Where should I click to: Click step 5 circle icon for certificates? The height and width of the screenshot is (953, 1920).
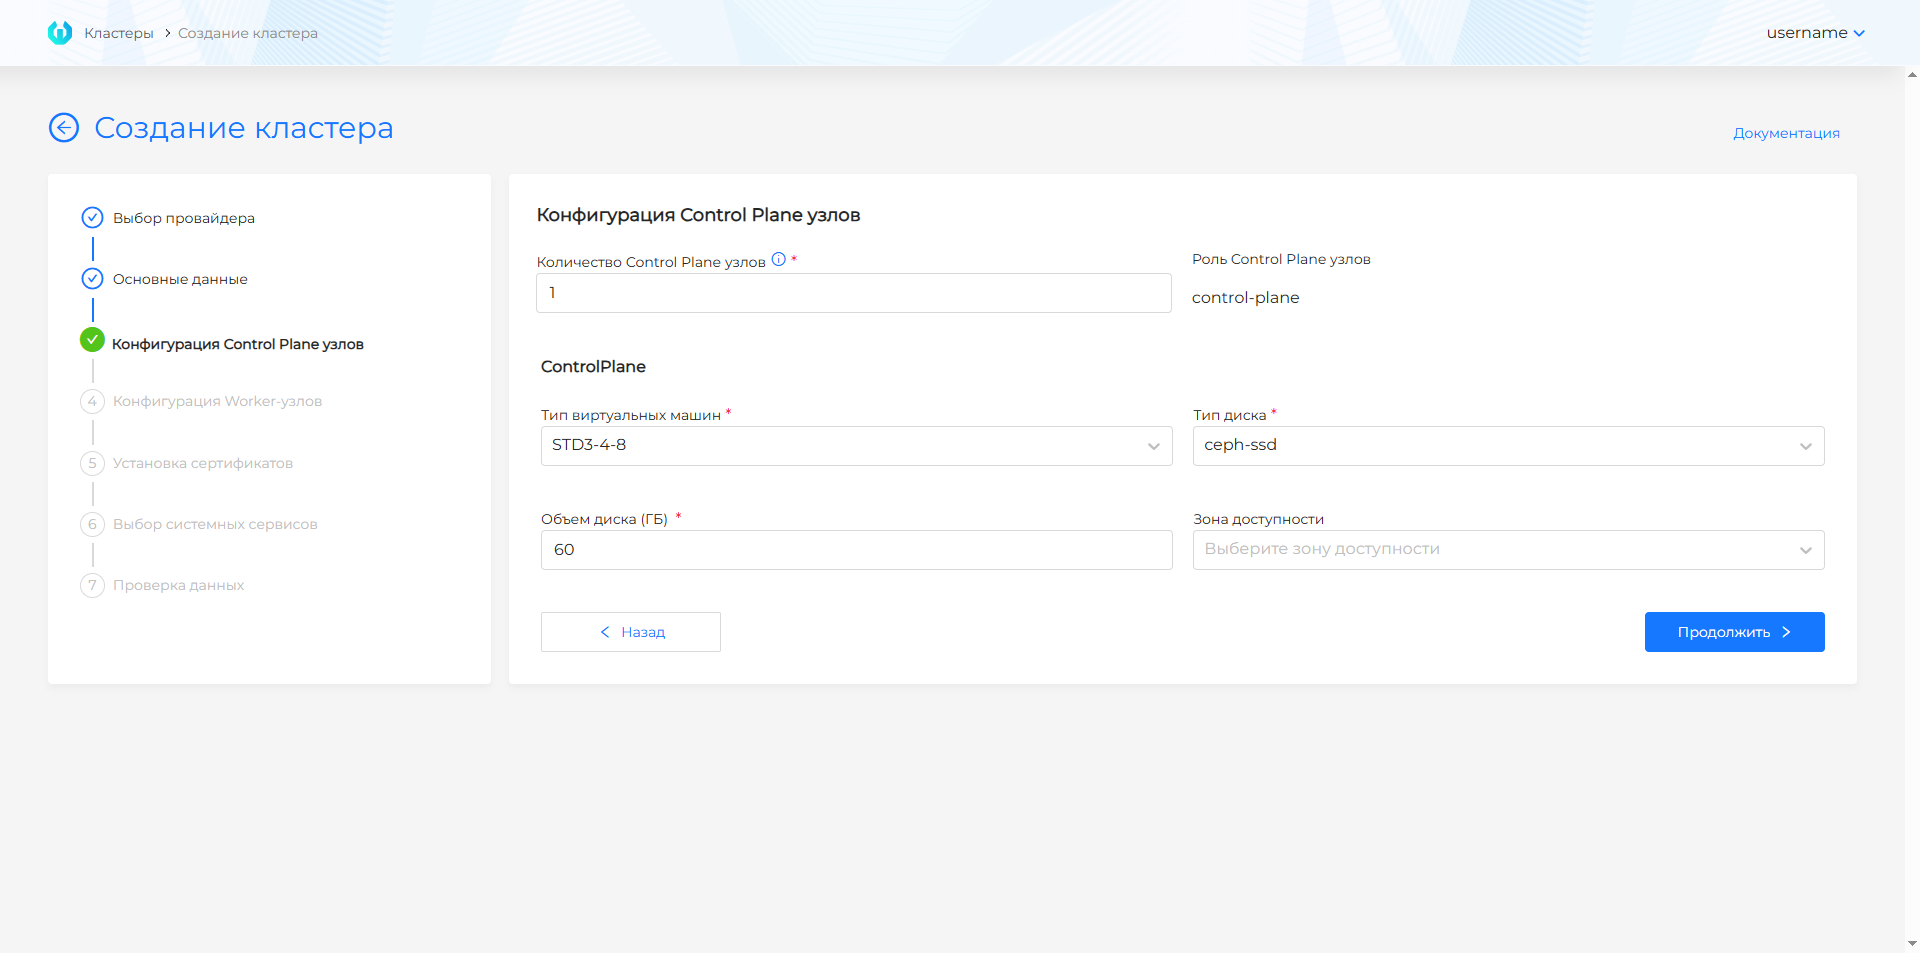[x=92, y=463]
